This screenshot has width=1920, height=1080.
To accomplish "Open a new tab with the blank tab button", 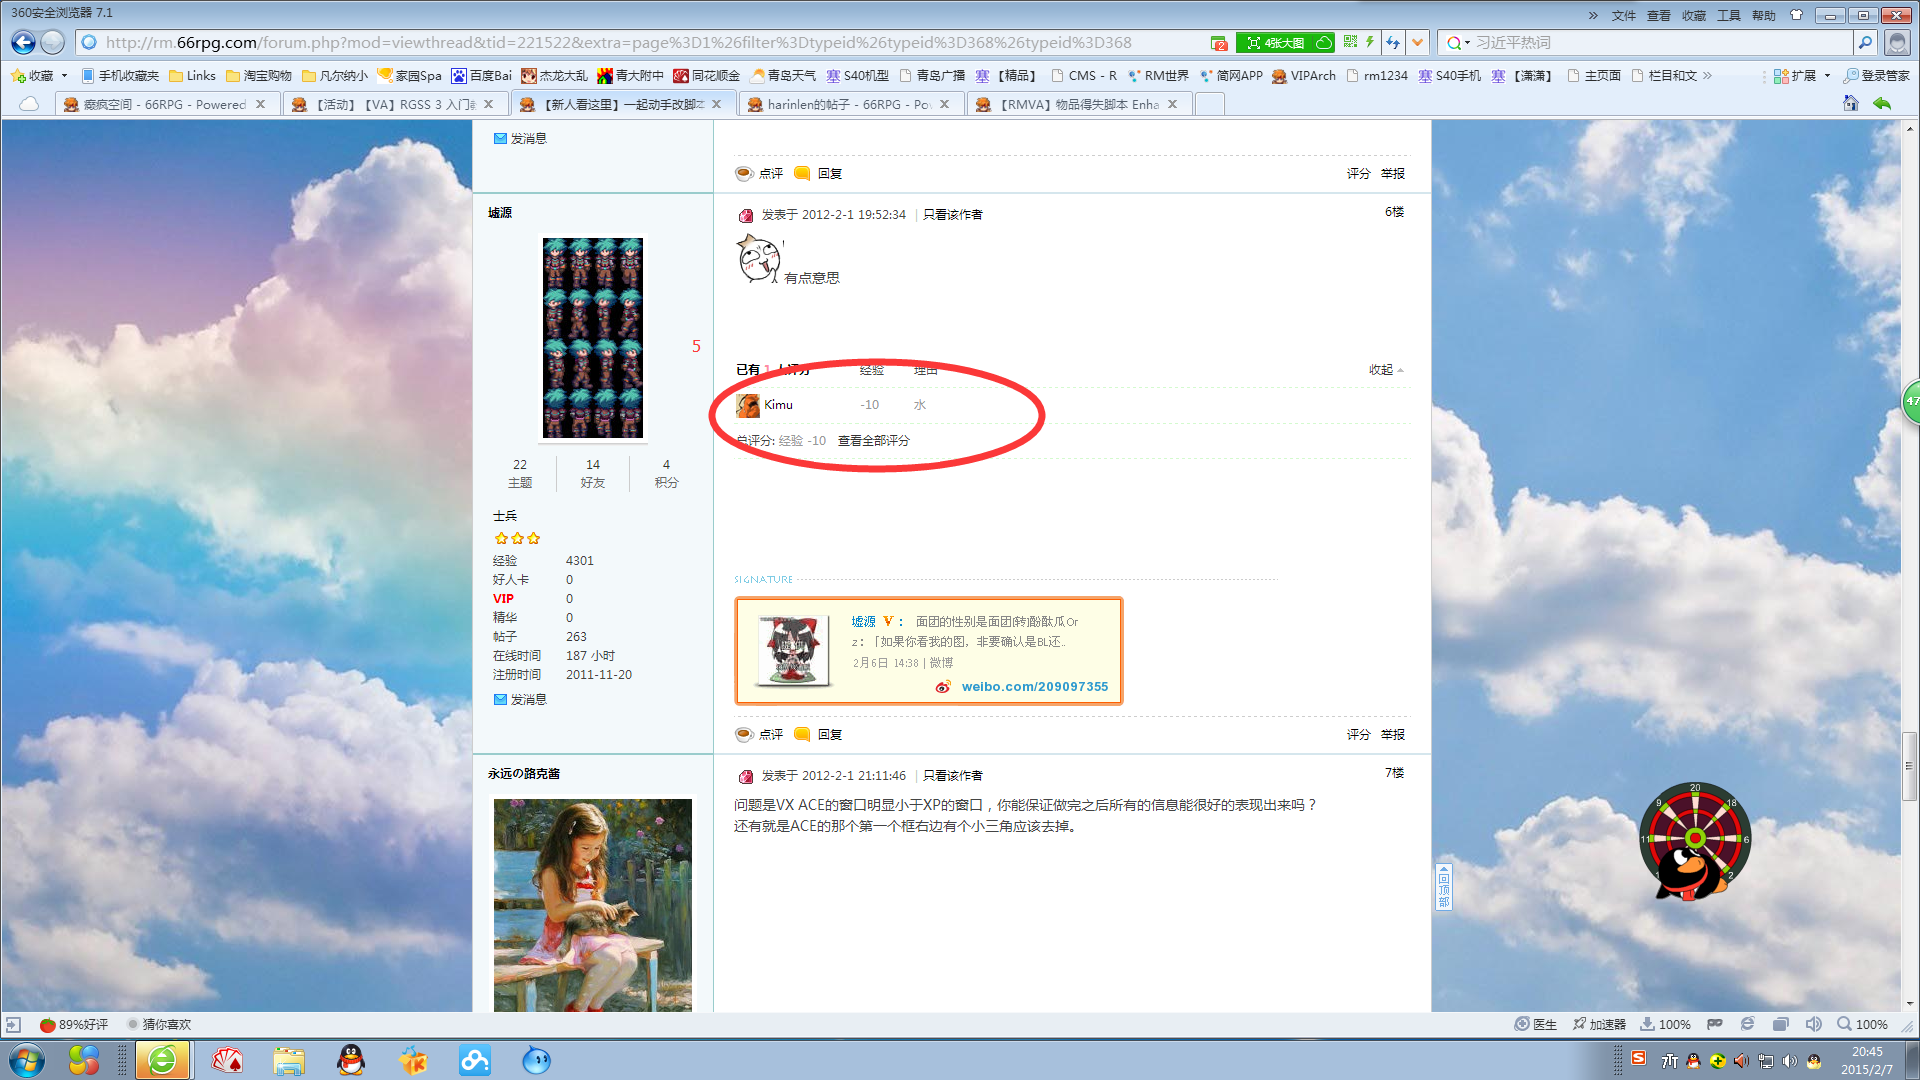I will pos(1210,104).
